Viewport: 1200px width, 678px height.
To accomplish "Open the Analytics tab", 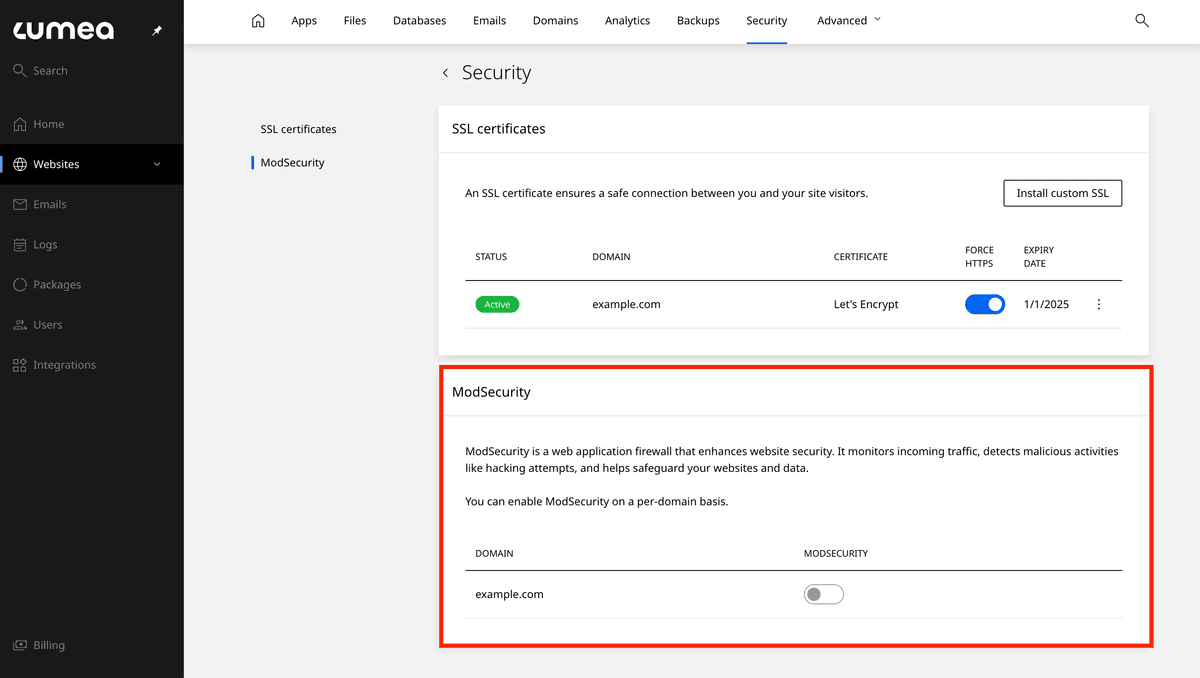I will coord(628,20).
